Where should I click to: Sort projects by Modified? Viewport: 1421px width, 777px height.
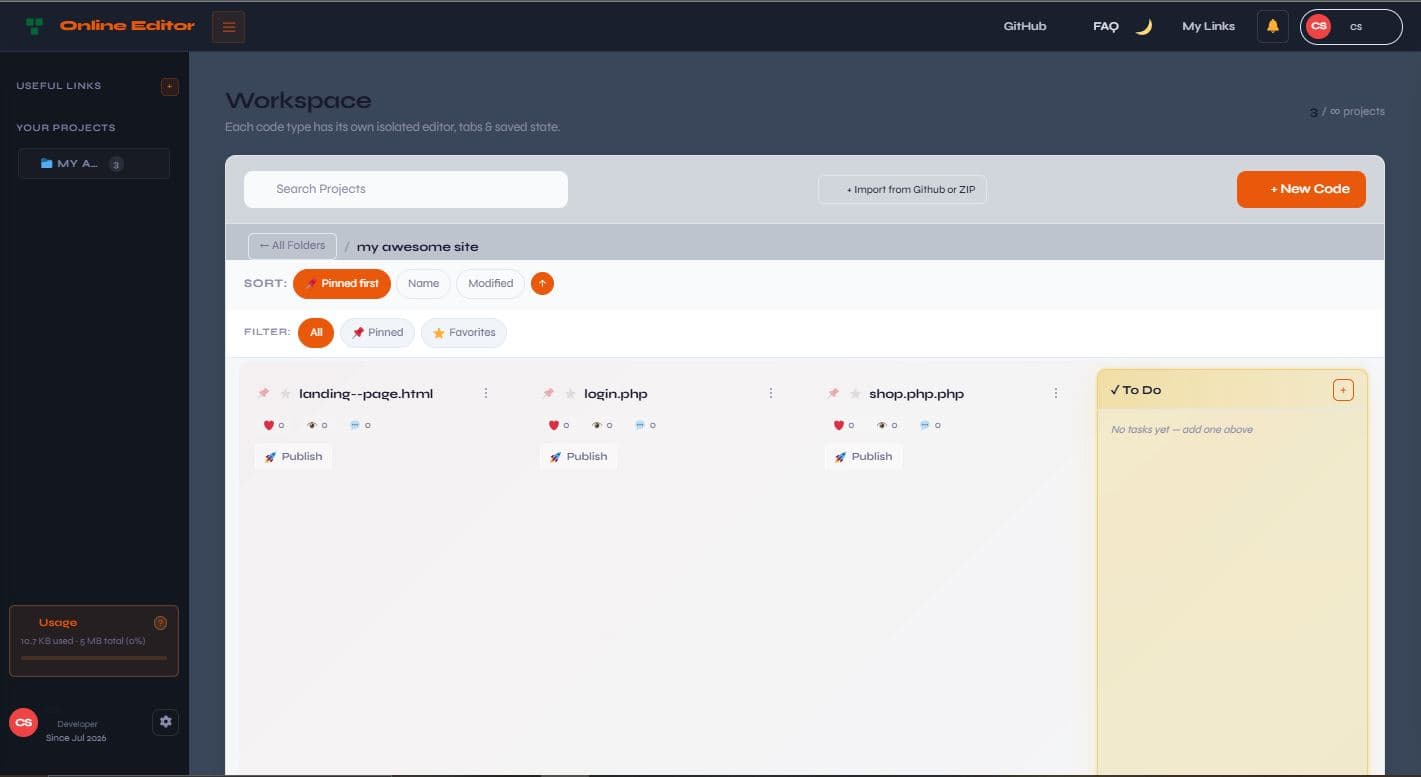pos(491,283)
